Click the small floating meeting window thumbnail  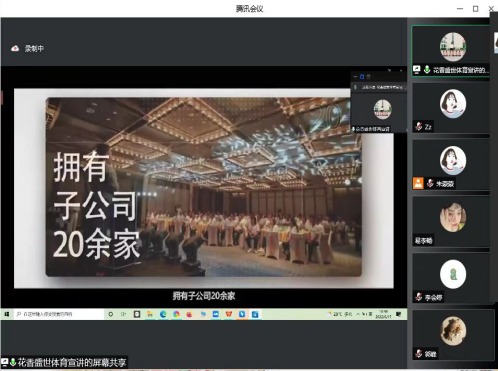(x=379, y=103)
